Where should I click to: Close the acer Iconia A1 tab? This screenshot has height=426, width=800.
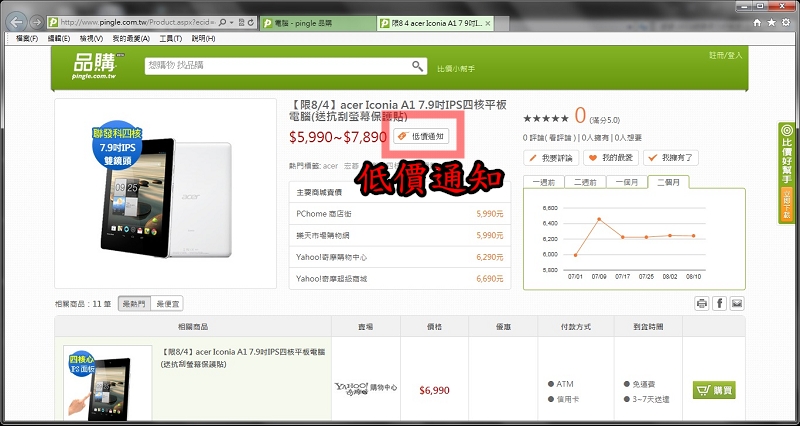[x=488, y=23]
